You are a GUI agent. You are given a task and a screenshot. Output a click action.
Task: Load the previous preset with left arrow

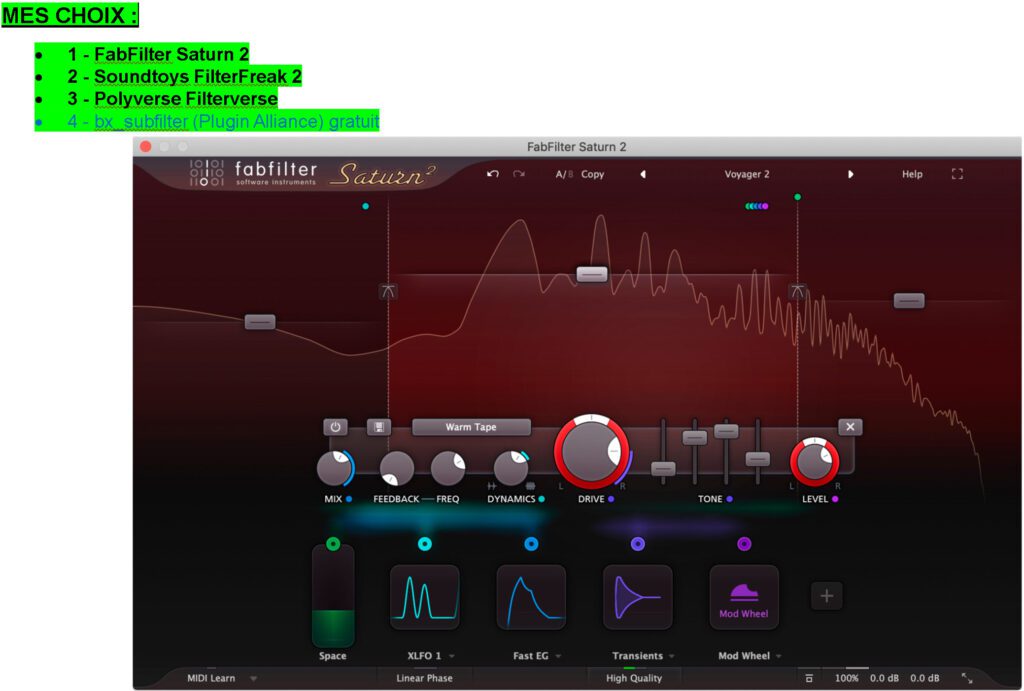point(643,174)
